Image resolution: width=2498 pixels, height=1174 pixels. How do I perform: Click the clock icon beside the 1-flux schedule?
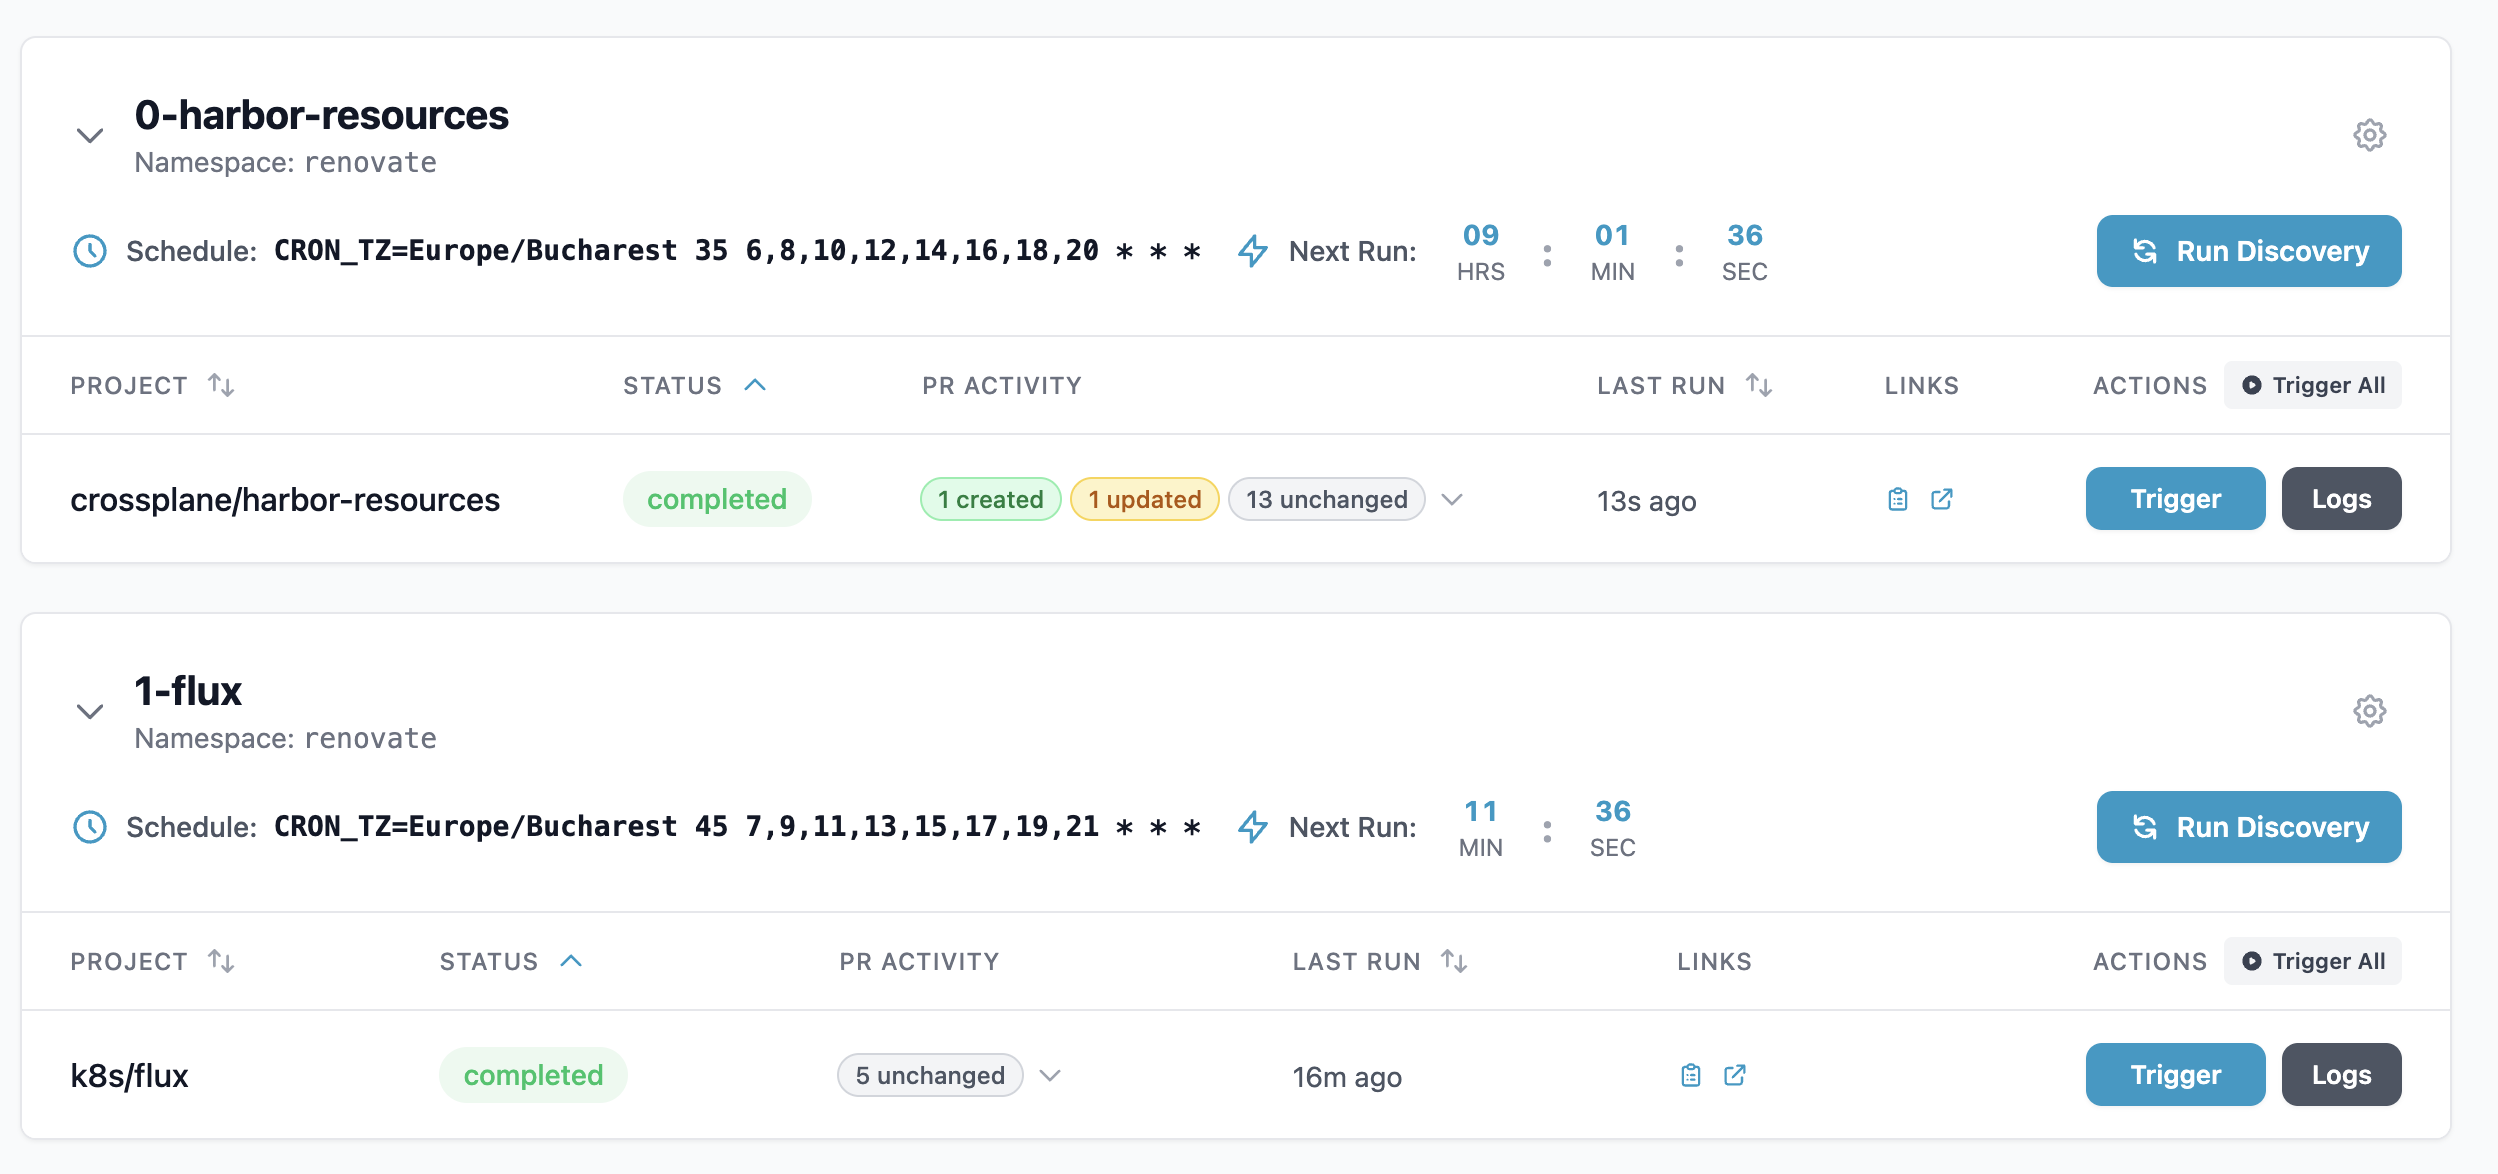pos(90,827)
